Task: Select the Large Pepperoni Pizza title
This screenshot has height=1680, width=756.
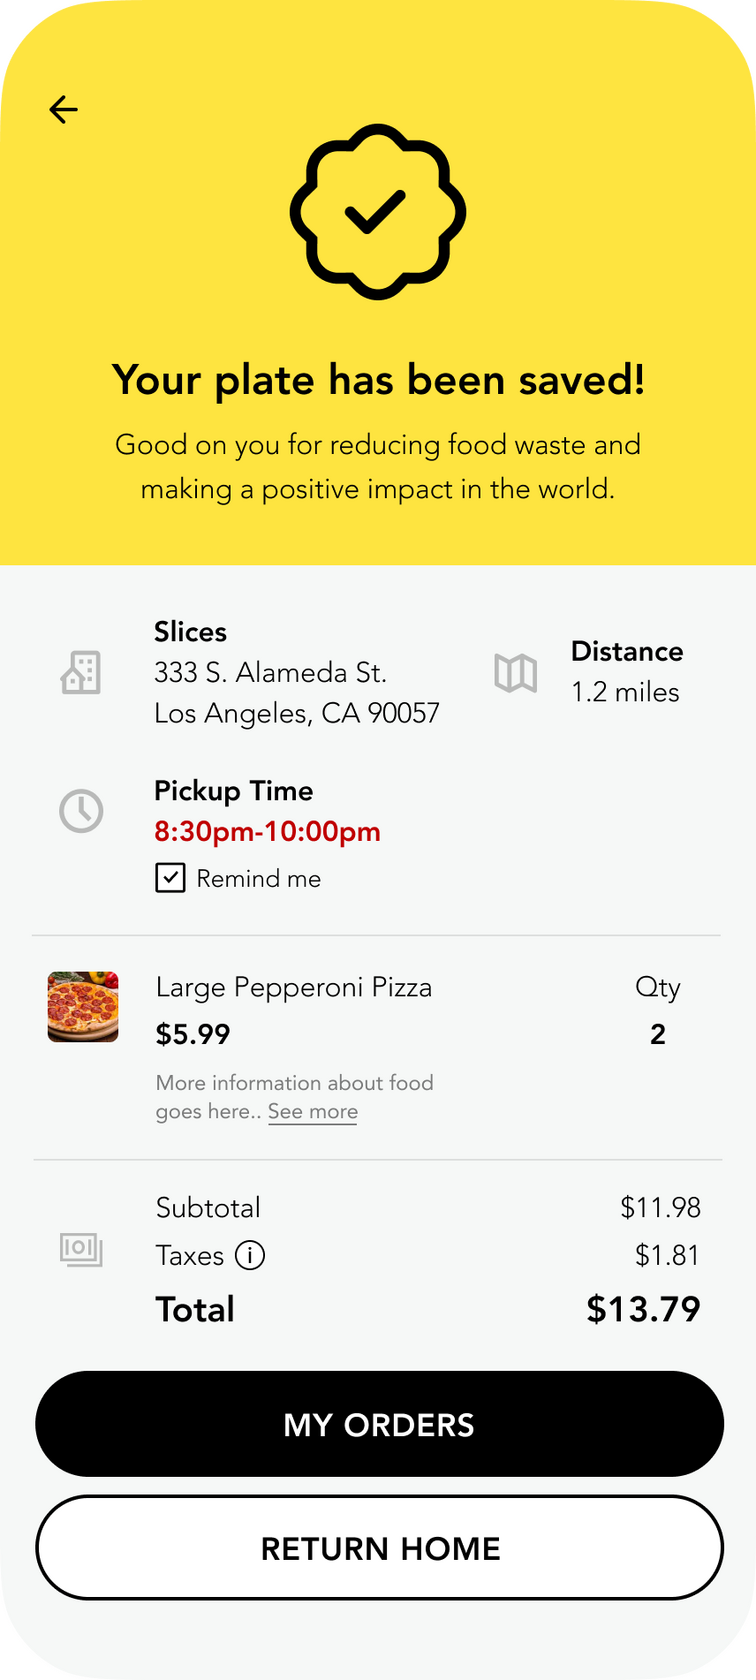Action: (x=294, y=987)
